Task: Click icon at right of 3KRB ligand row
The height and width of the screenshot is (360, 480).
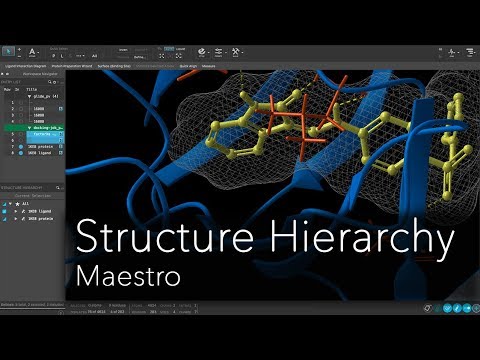Action: click(61, 153)
